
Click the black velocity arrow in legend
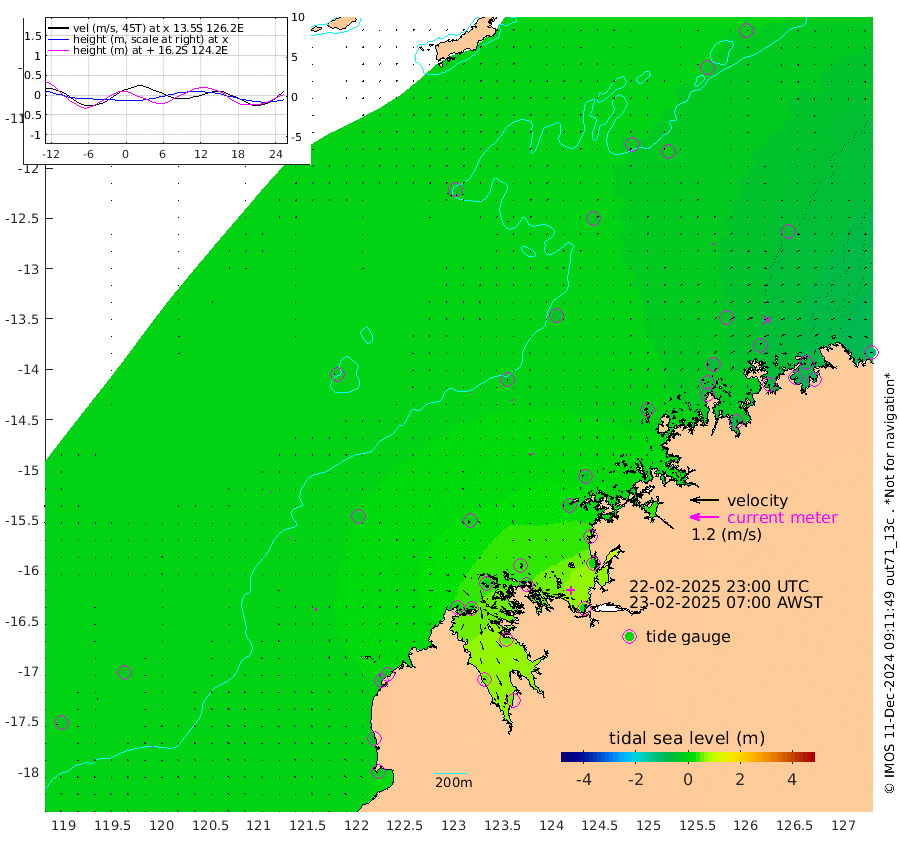pyautogui.click(x=704, y=500)
